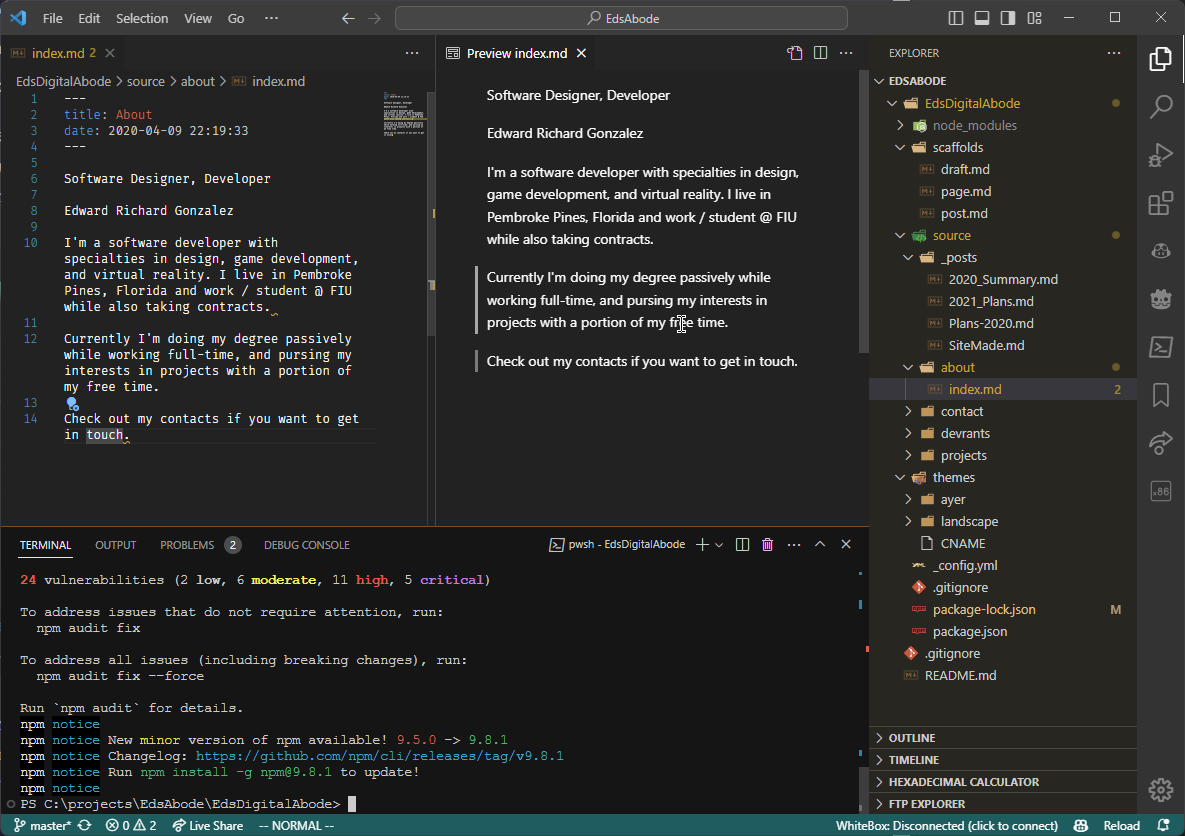This screenshot has width=1185, height=836.
Task: Switch to the PROBLEMS tab
Action: tap(187, 545)
